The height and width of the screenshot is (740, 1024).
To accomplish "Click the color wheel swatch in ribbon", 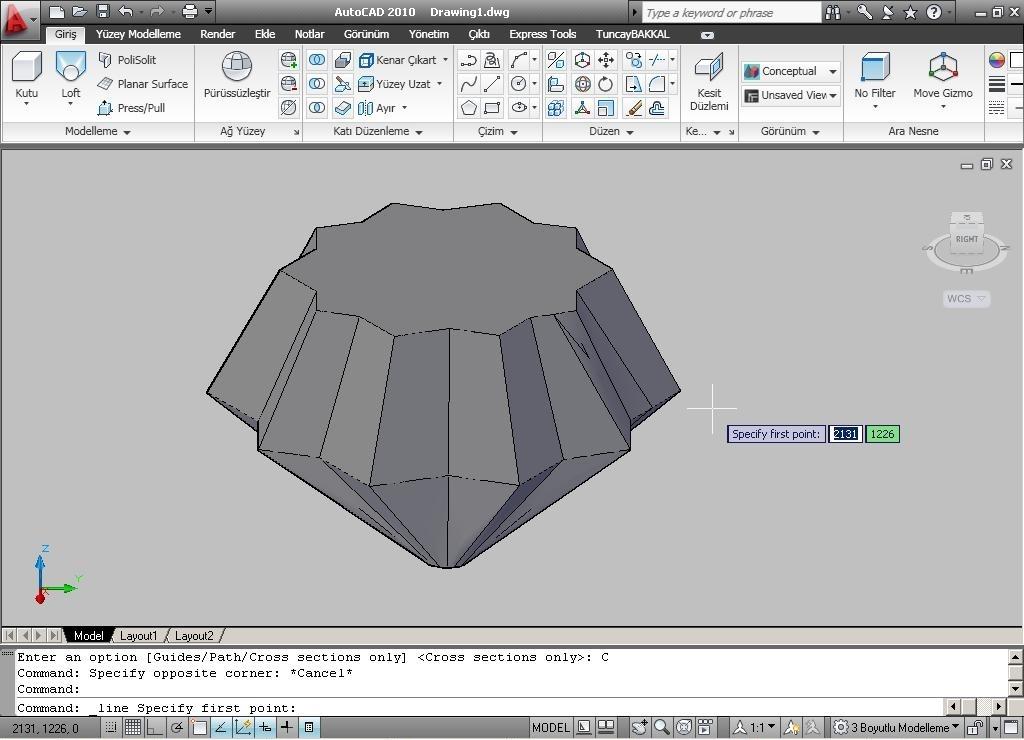I will tap(996, 60).
